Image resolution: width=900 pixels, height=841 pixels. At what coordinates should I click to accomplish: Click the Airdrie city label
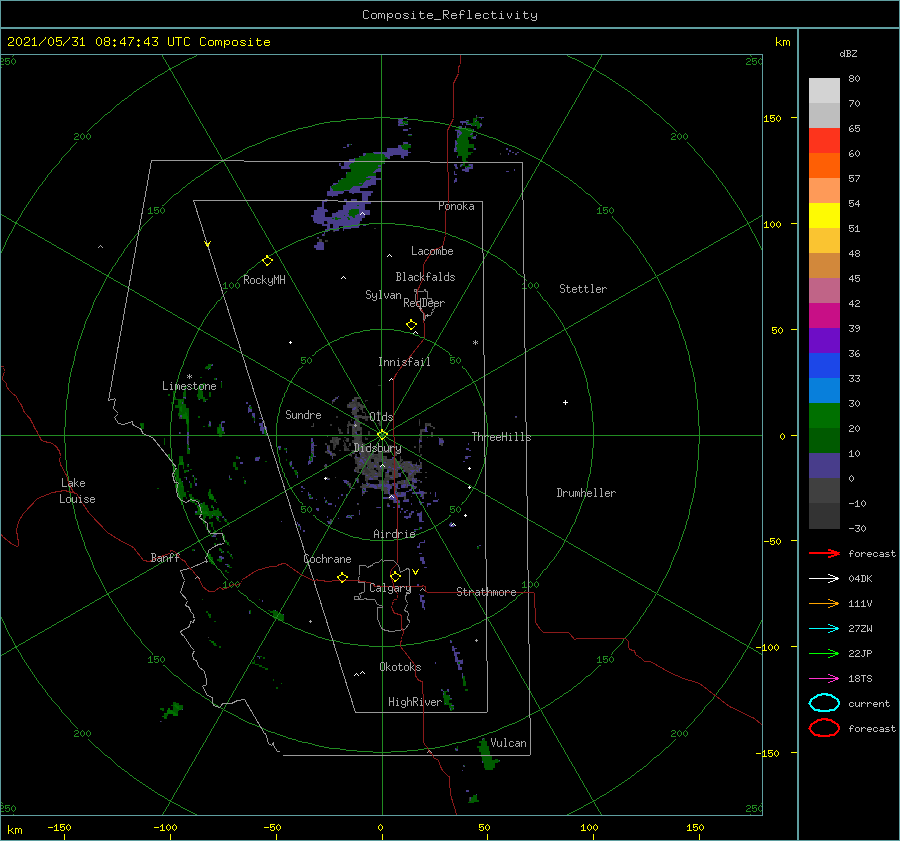click(394, 534)
